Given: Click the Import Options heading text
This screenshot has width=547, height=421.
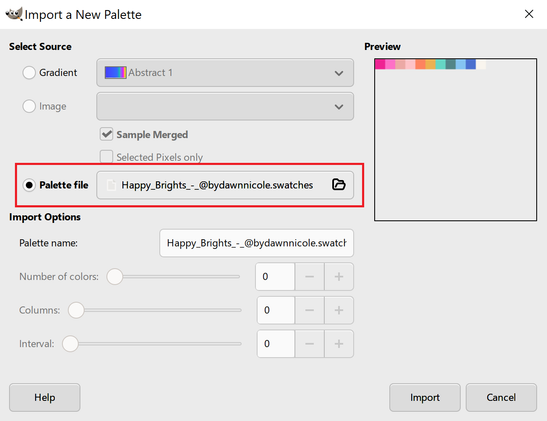Looking at the screenshot, I should pos(45,217).
